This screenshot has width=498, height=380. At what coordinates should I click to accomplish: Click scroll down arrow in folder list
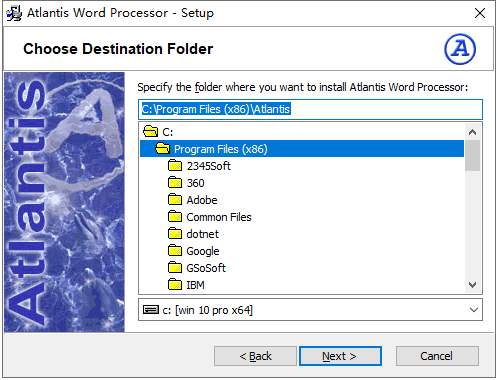(x=472, y=285)
